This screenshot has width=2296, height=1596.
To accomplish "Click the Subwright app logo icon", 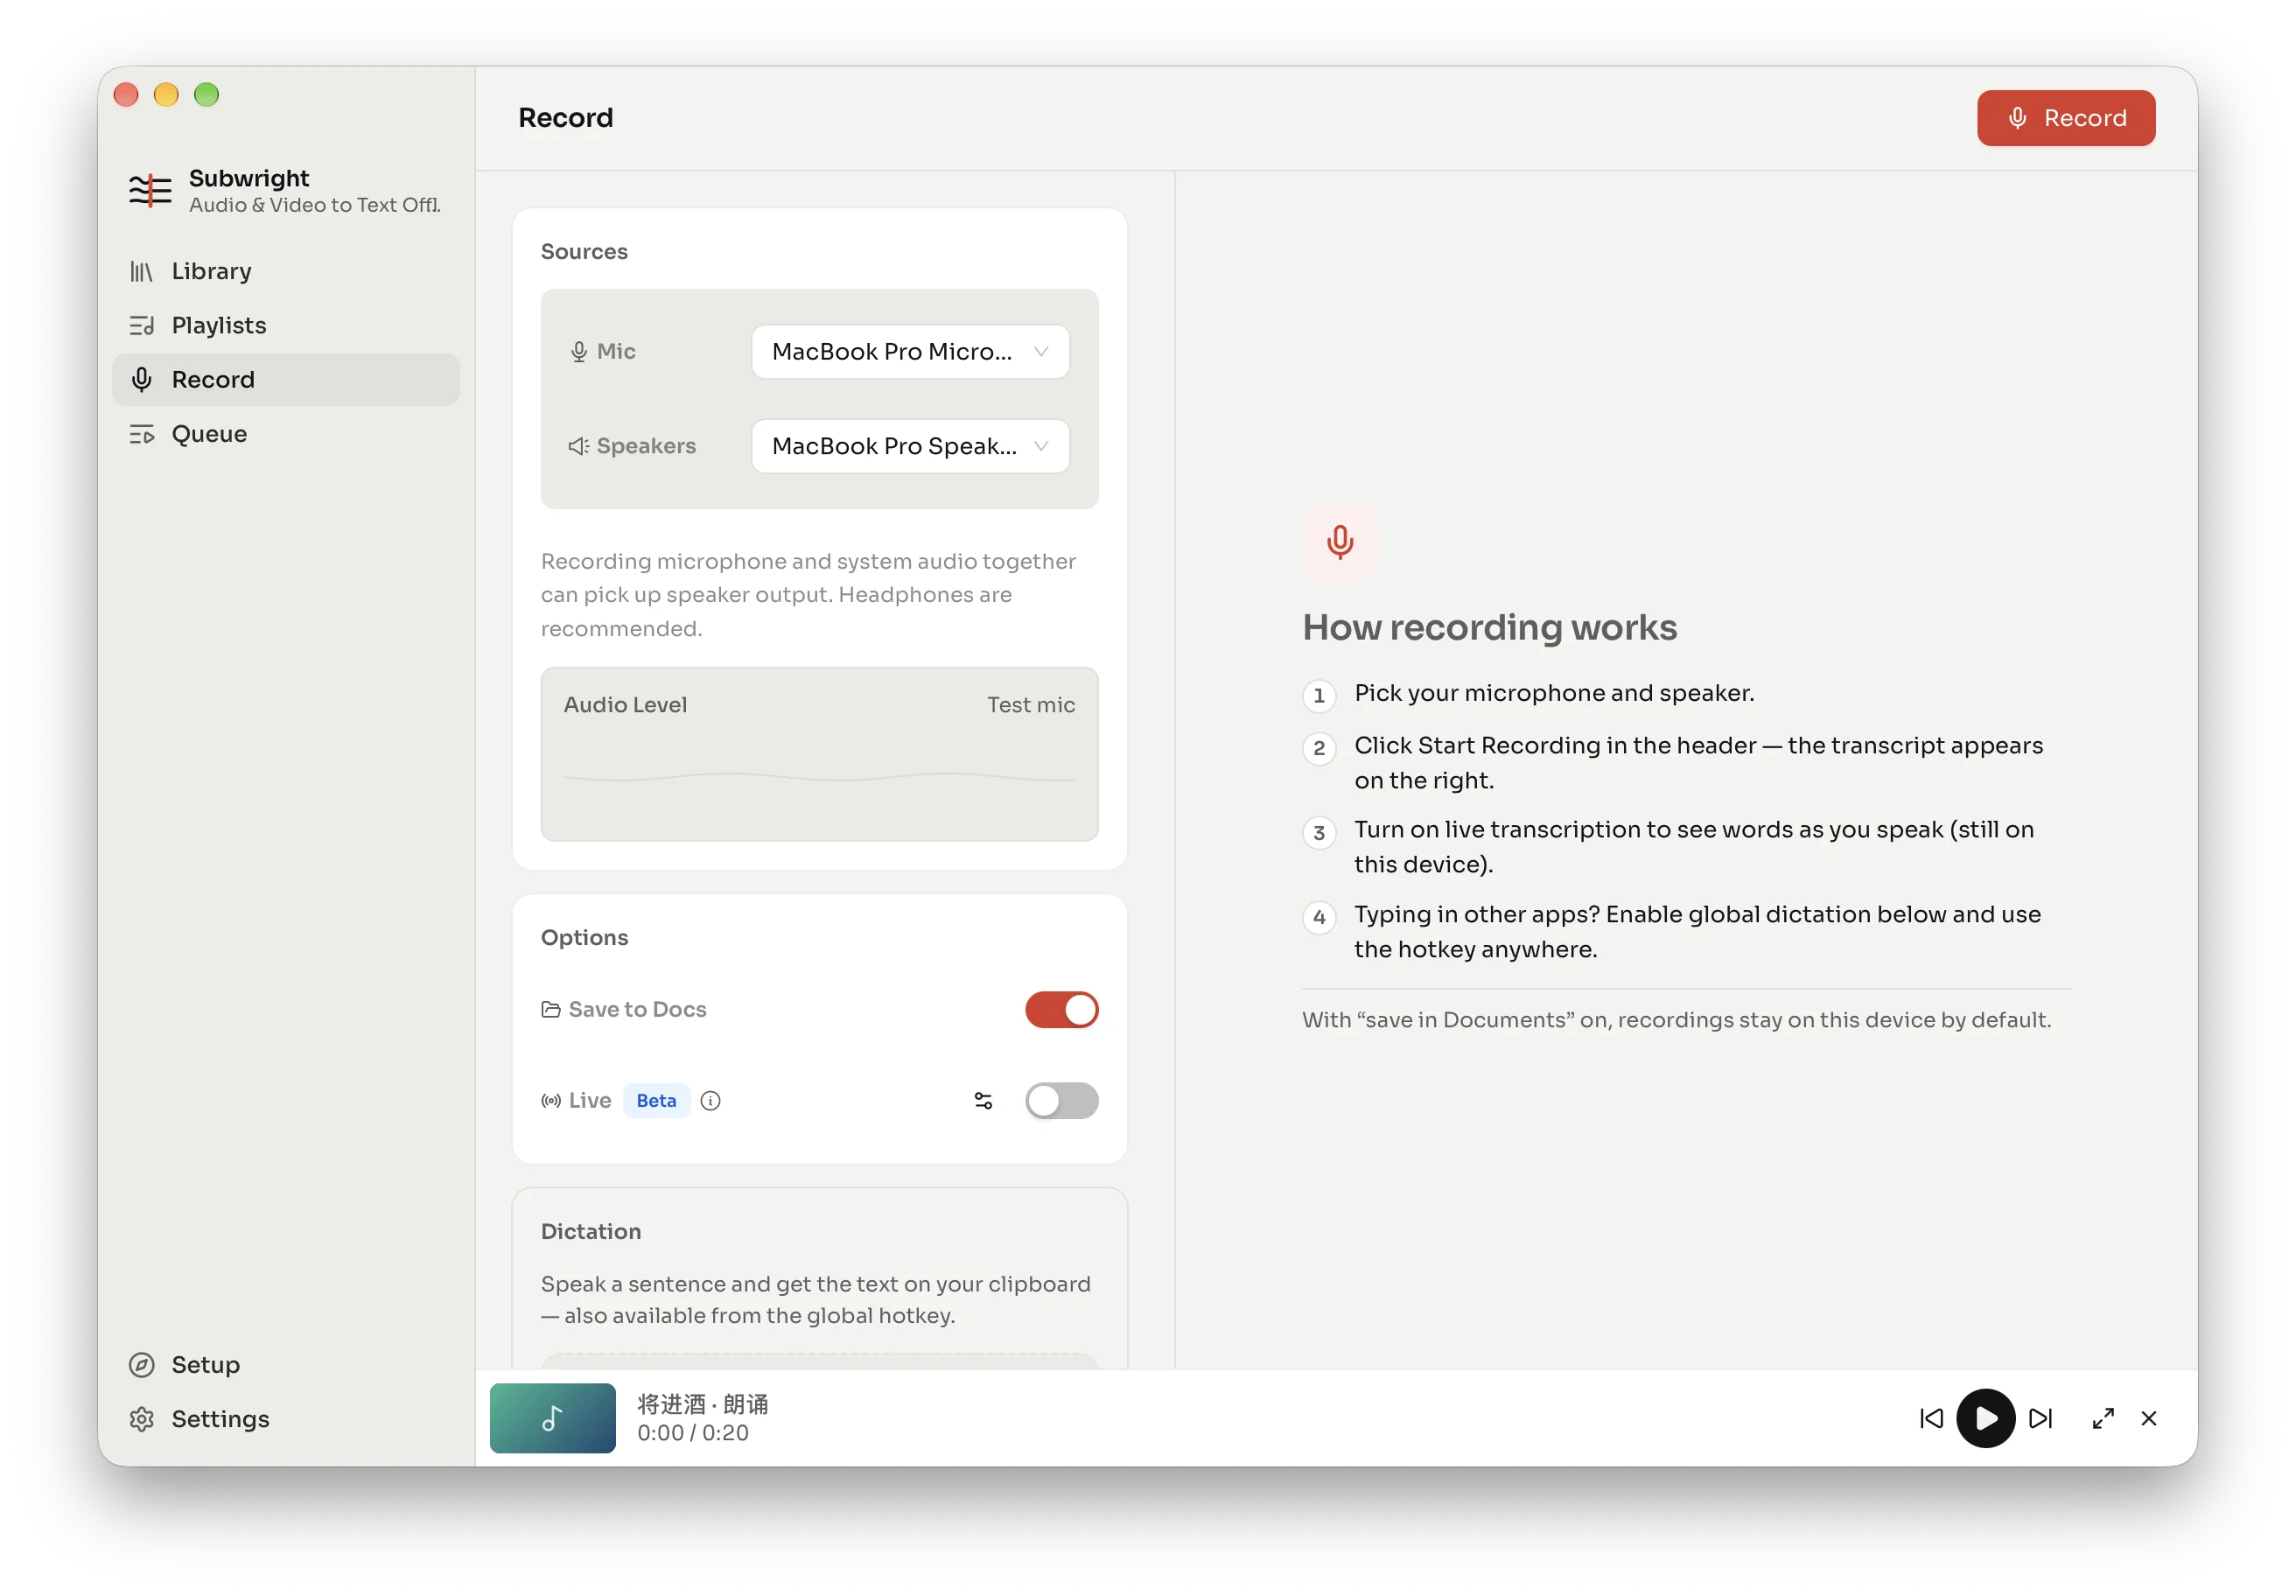I will coord(150,189).
